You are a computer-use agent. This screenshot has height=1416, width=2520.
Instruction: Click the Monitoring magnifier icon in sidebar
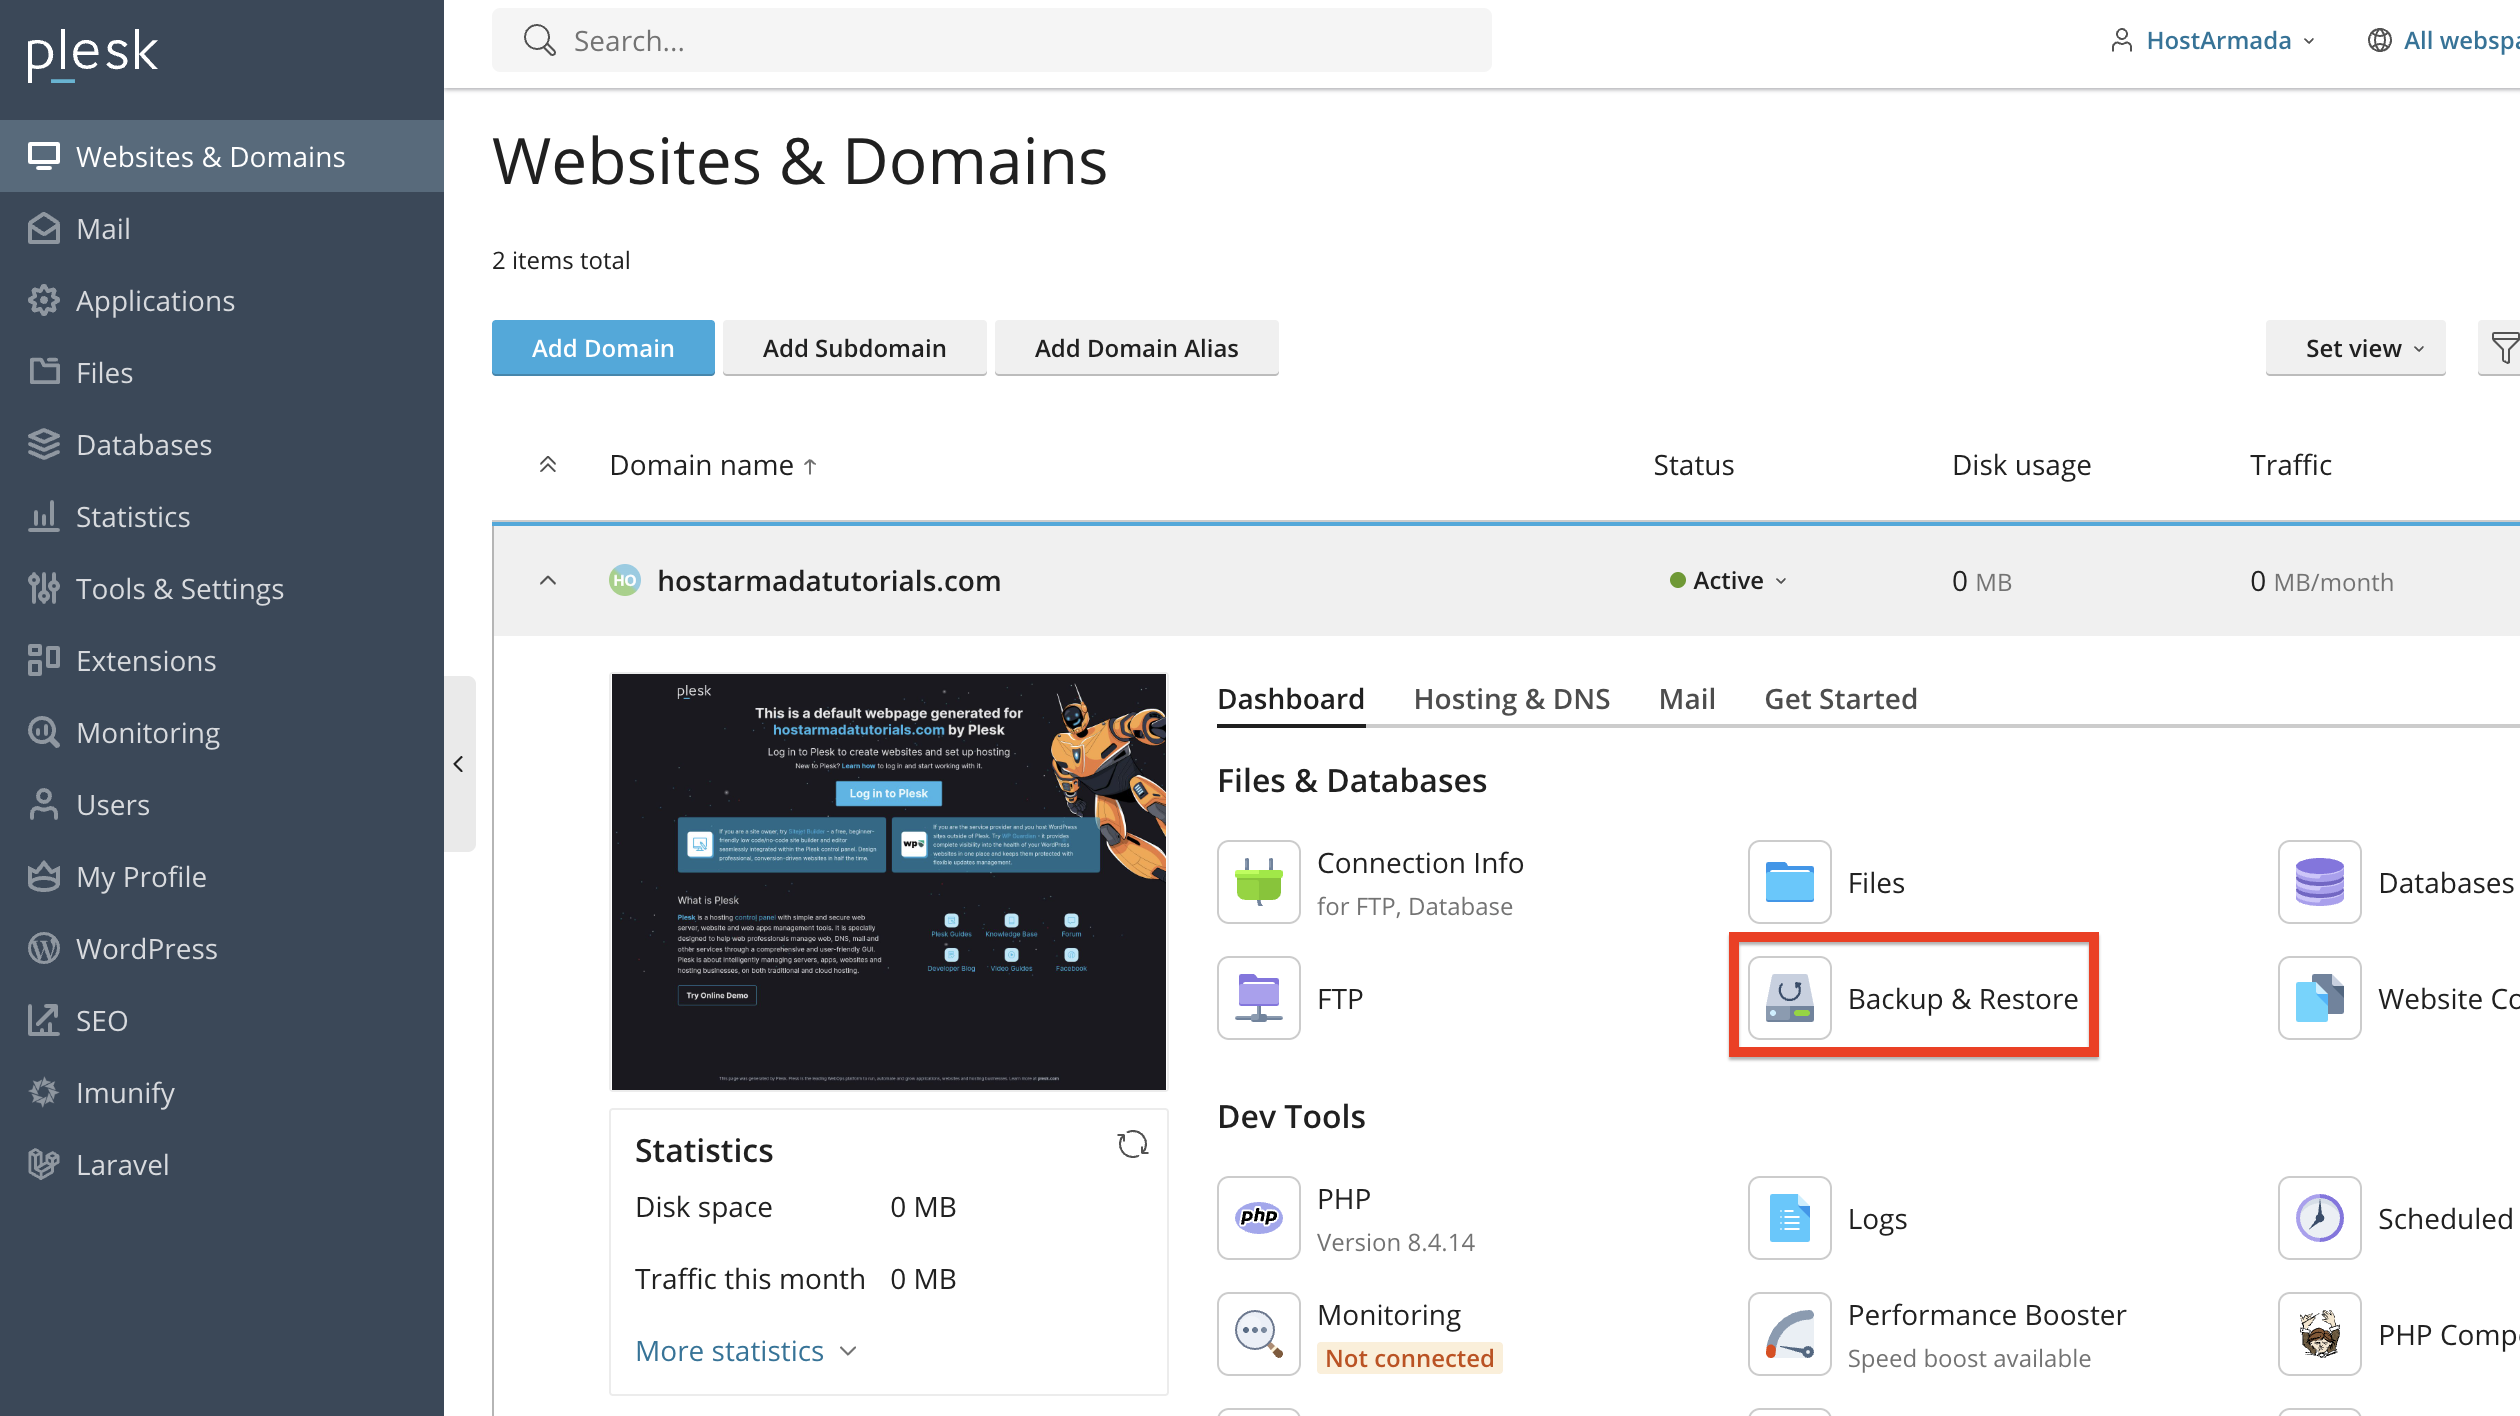coord(44,732)
